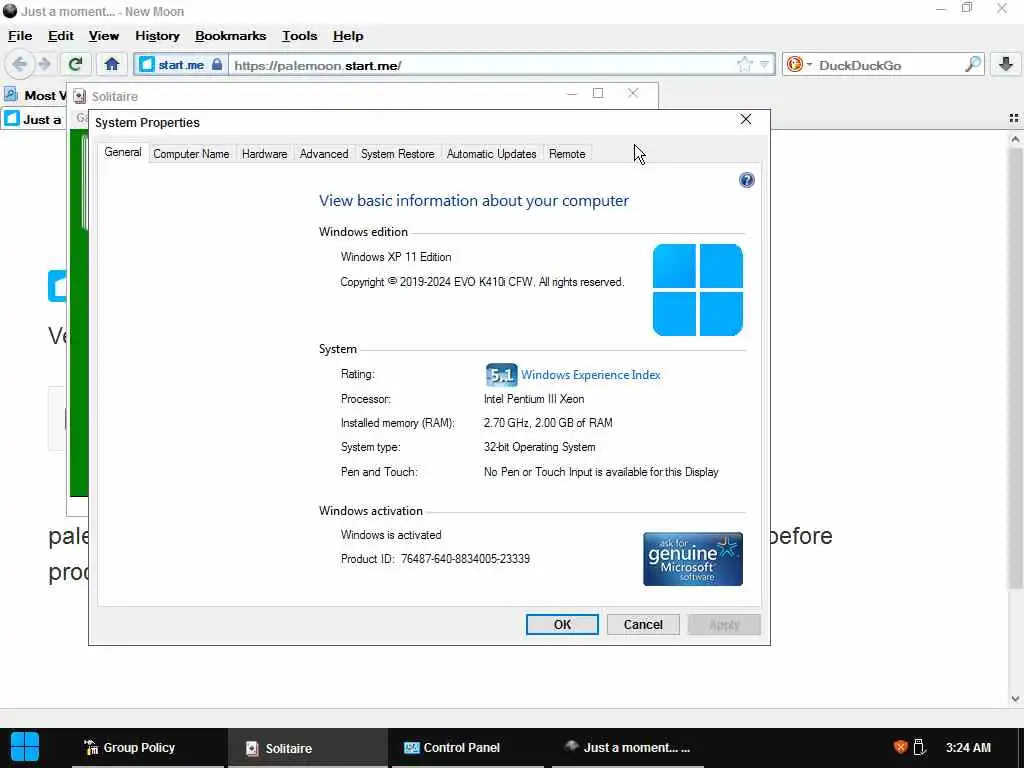Click the 32-bit Operating System text
This screenshot has width=1024, height=768.
539,447
